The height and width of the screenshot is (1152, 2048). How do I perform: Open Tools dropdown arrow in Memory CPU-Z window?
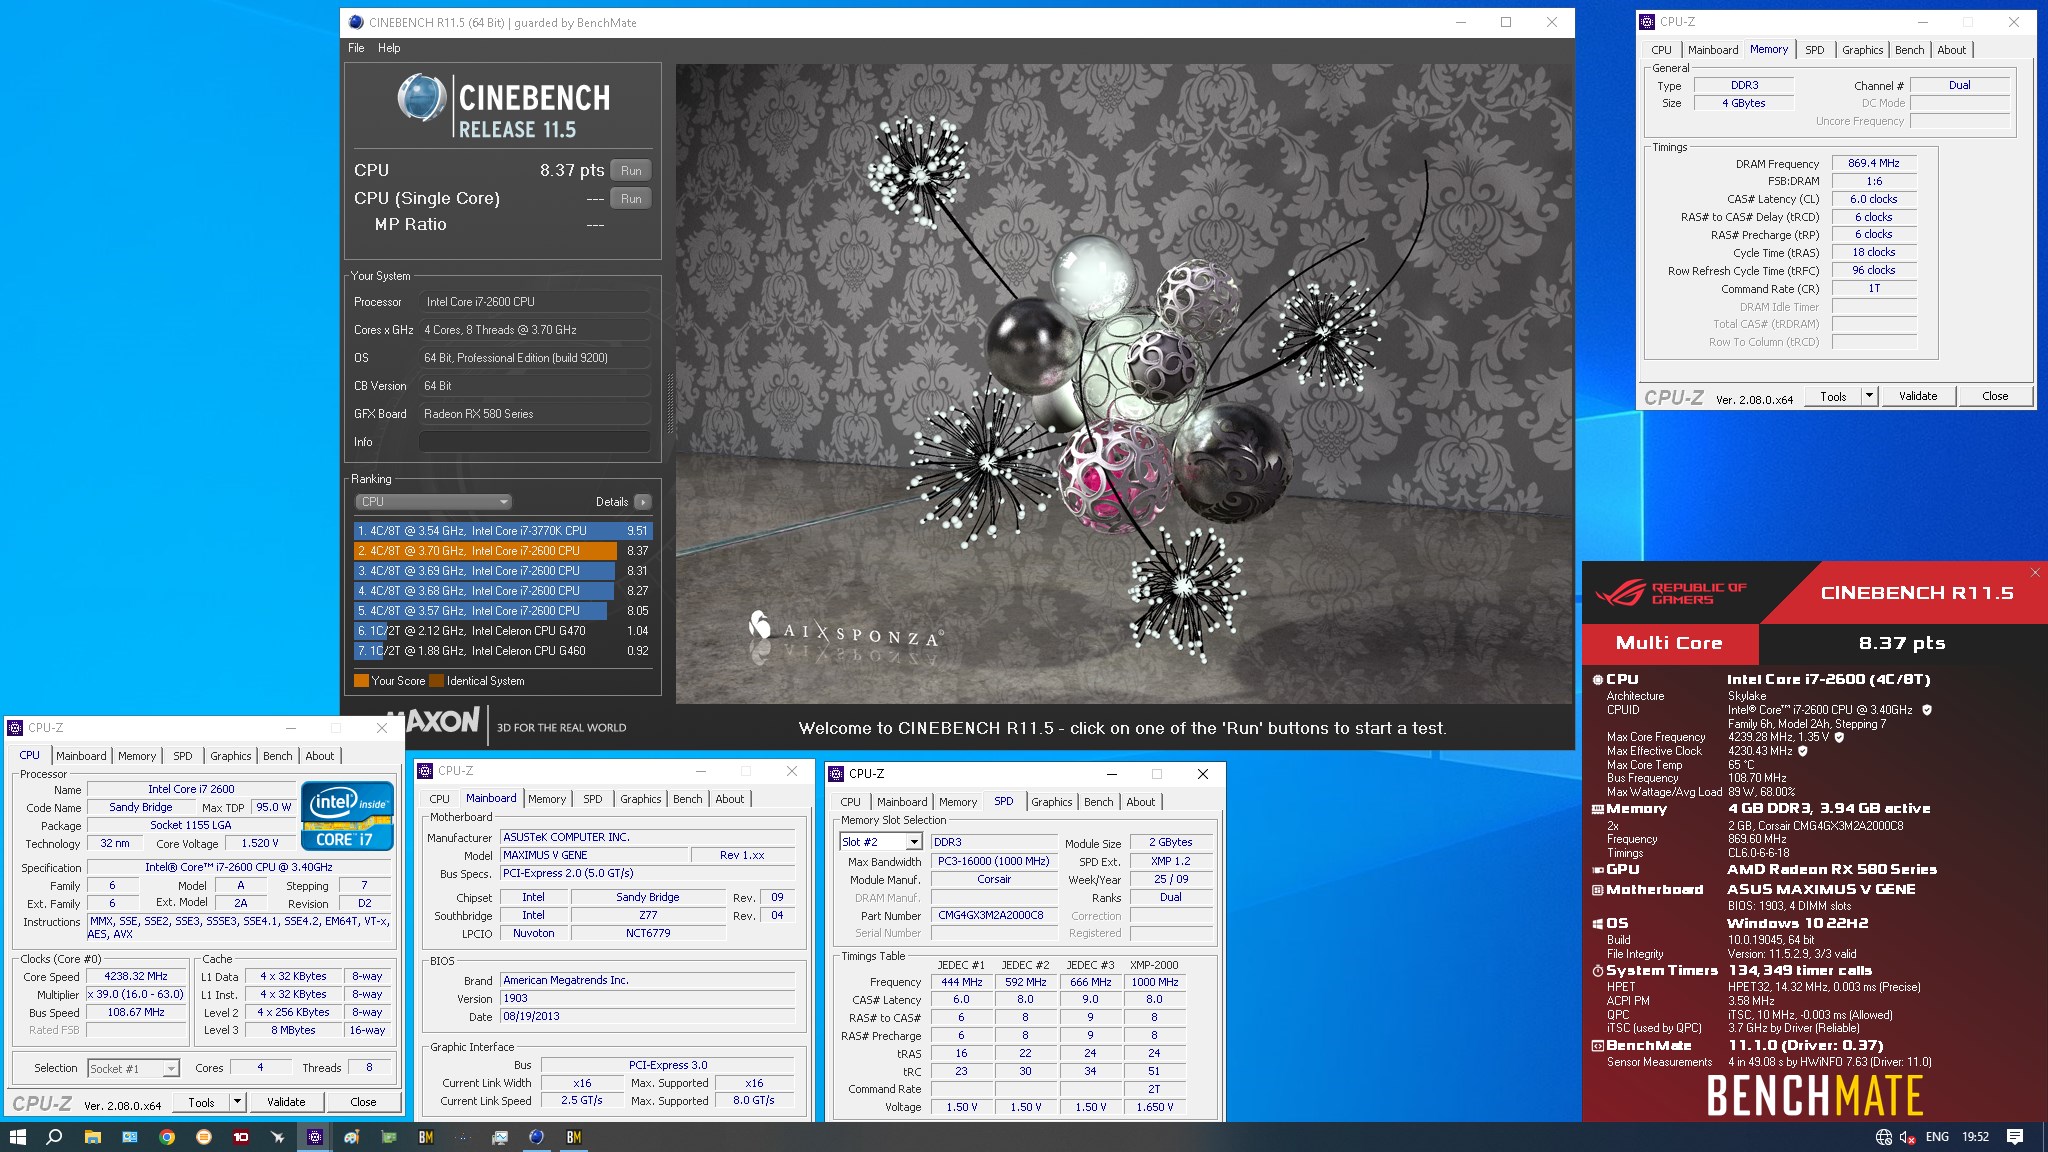1869,396
